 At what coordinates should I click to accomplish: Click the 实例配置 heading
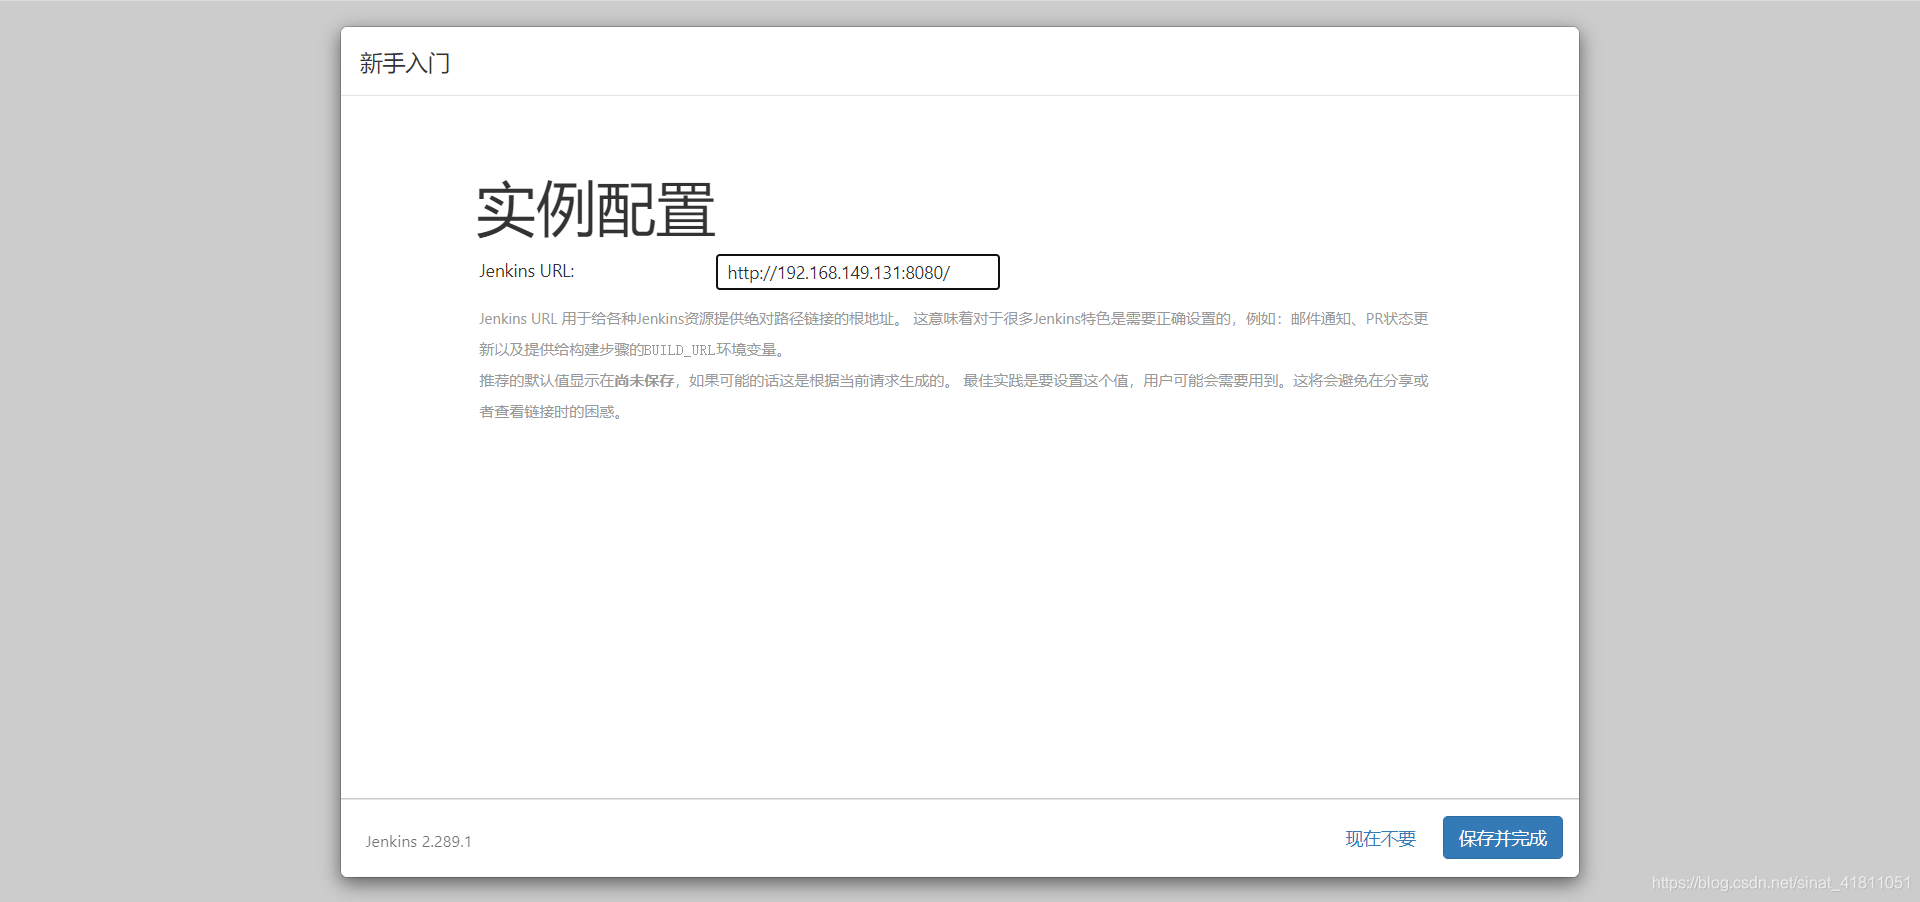click(x=596, y=210)
